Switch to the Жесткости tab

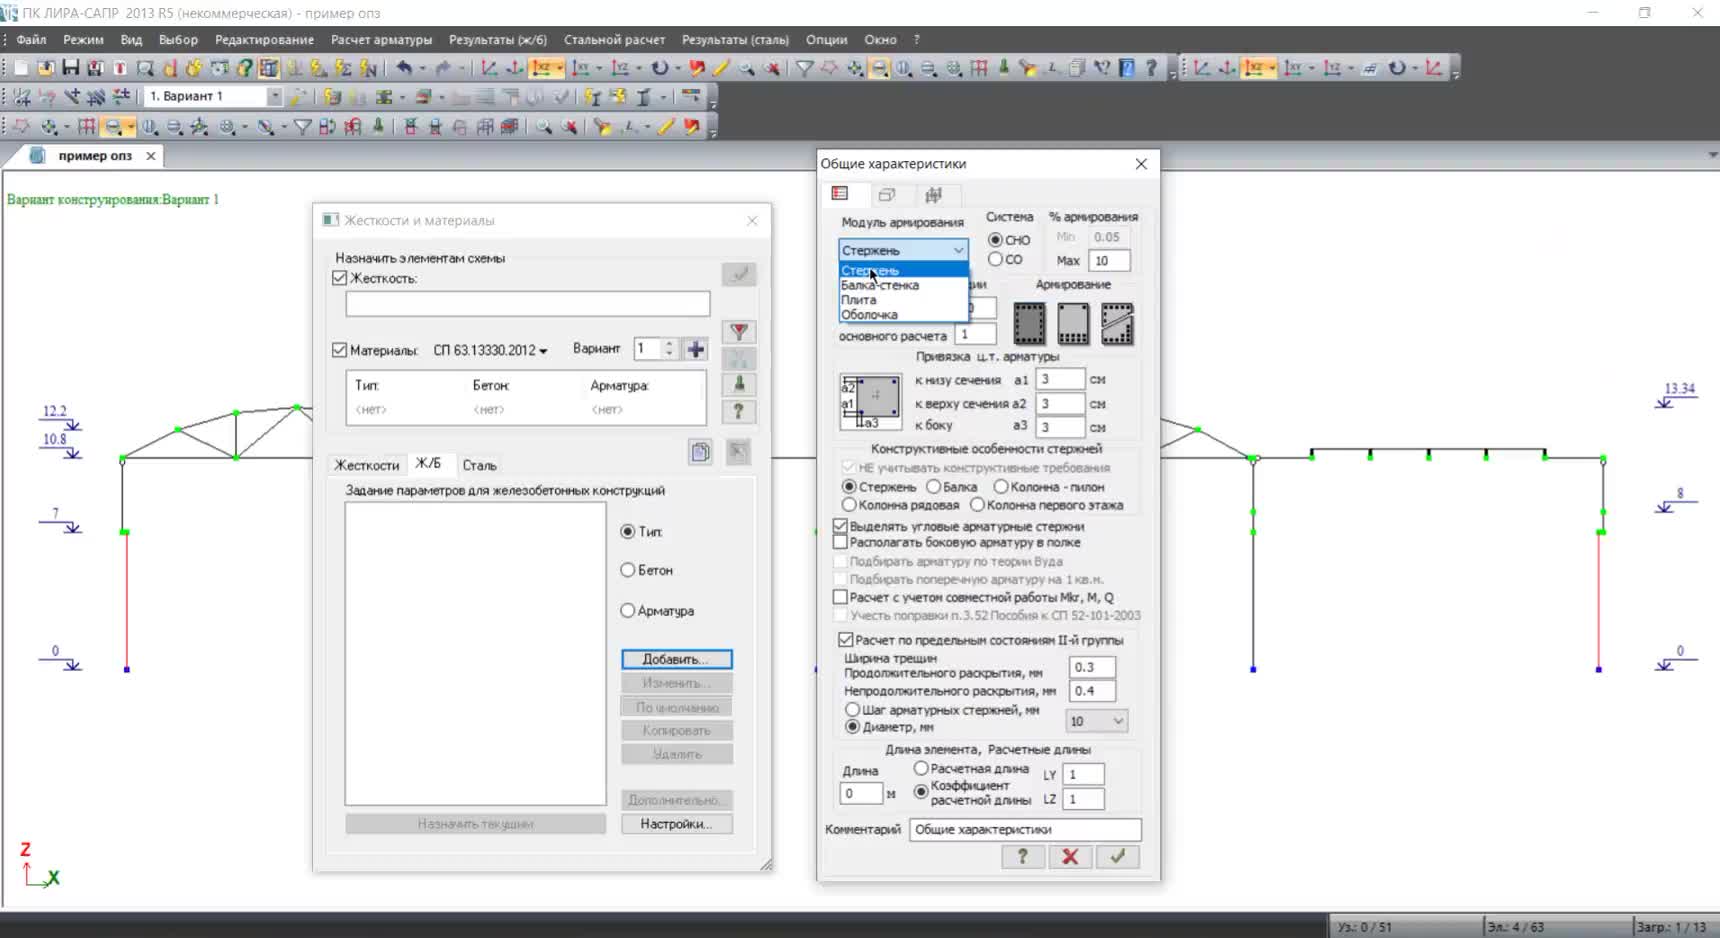(x=366, y=465)
